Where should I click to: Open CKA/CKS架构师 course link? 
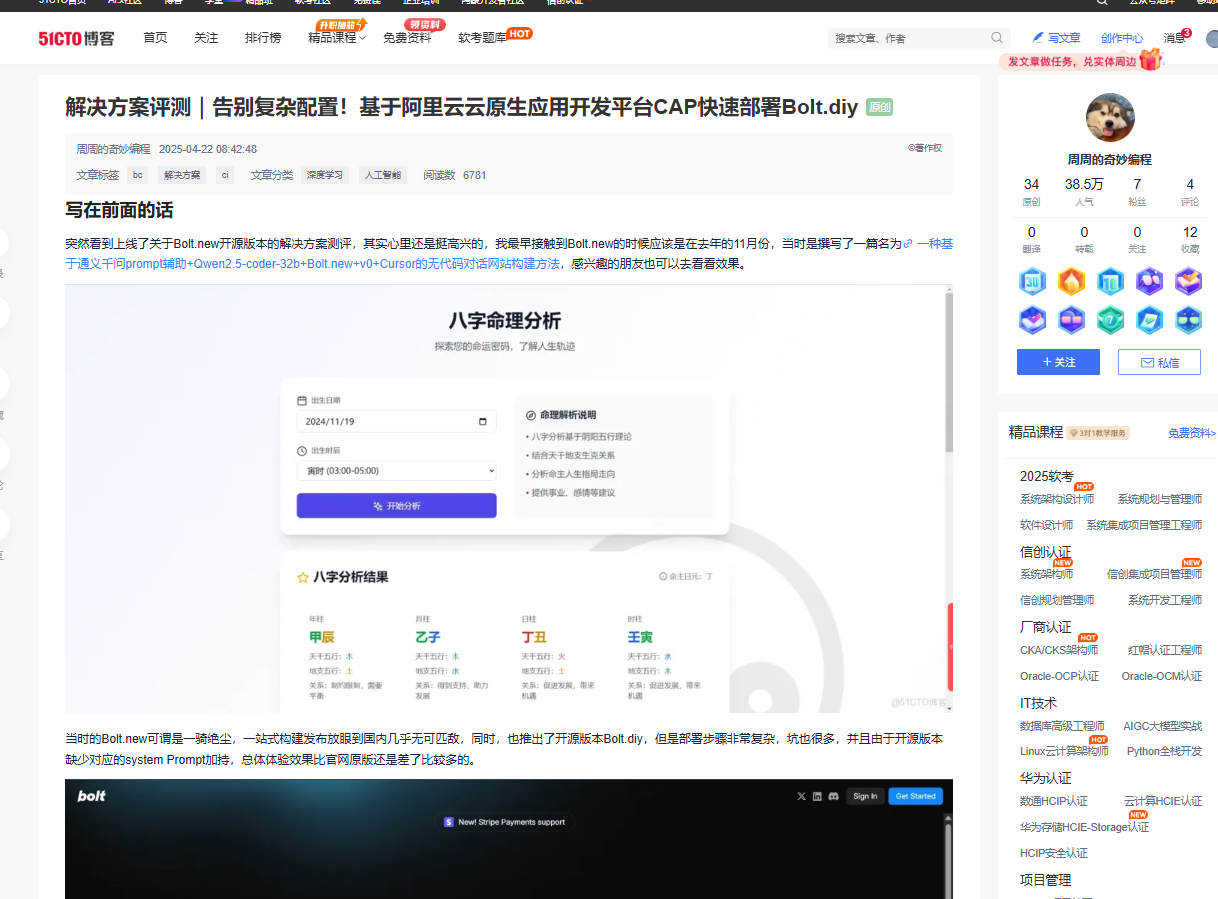[x=1058, y=650]
